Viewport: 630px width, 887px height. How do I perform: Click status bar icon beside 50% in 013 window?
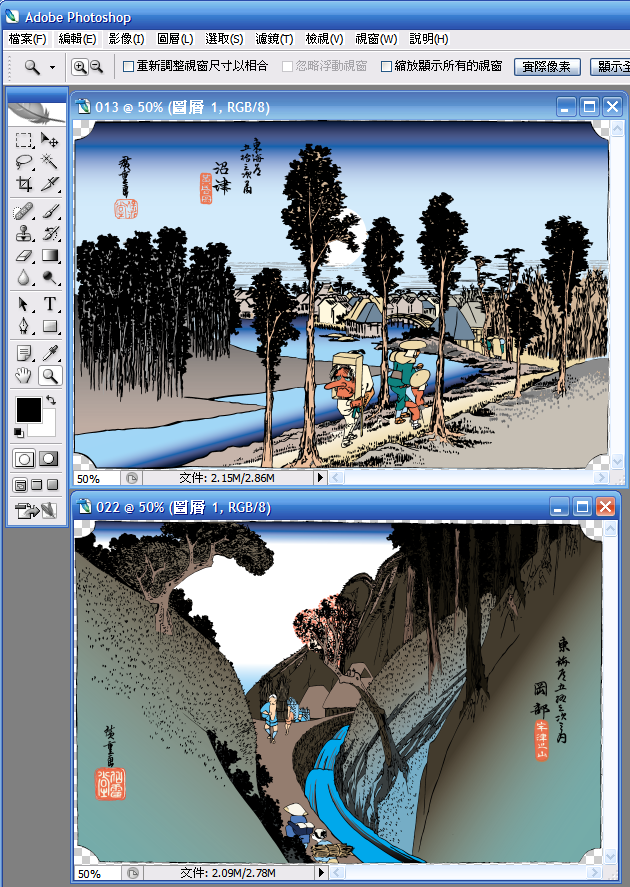click(132, 479)
